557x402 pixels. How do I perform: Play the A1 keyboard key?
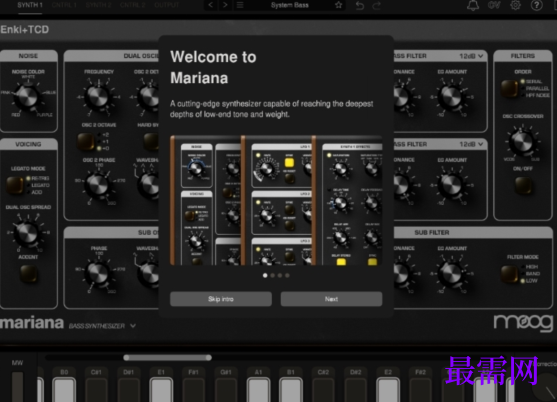pos(258,390)
